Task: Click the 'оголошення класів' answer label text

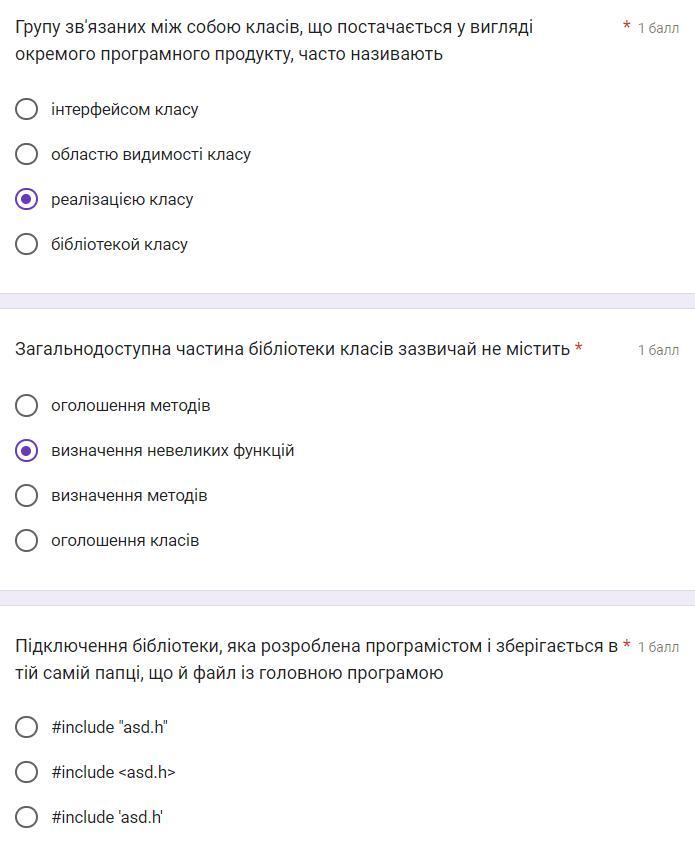Action: coord(125,541)
